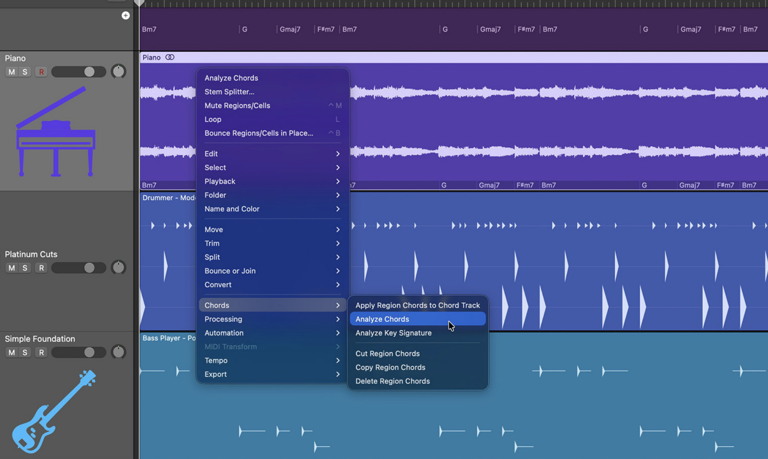Select the Piano track name label
Viewport: 768px width, 459px height.
(15, 58)
